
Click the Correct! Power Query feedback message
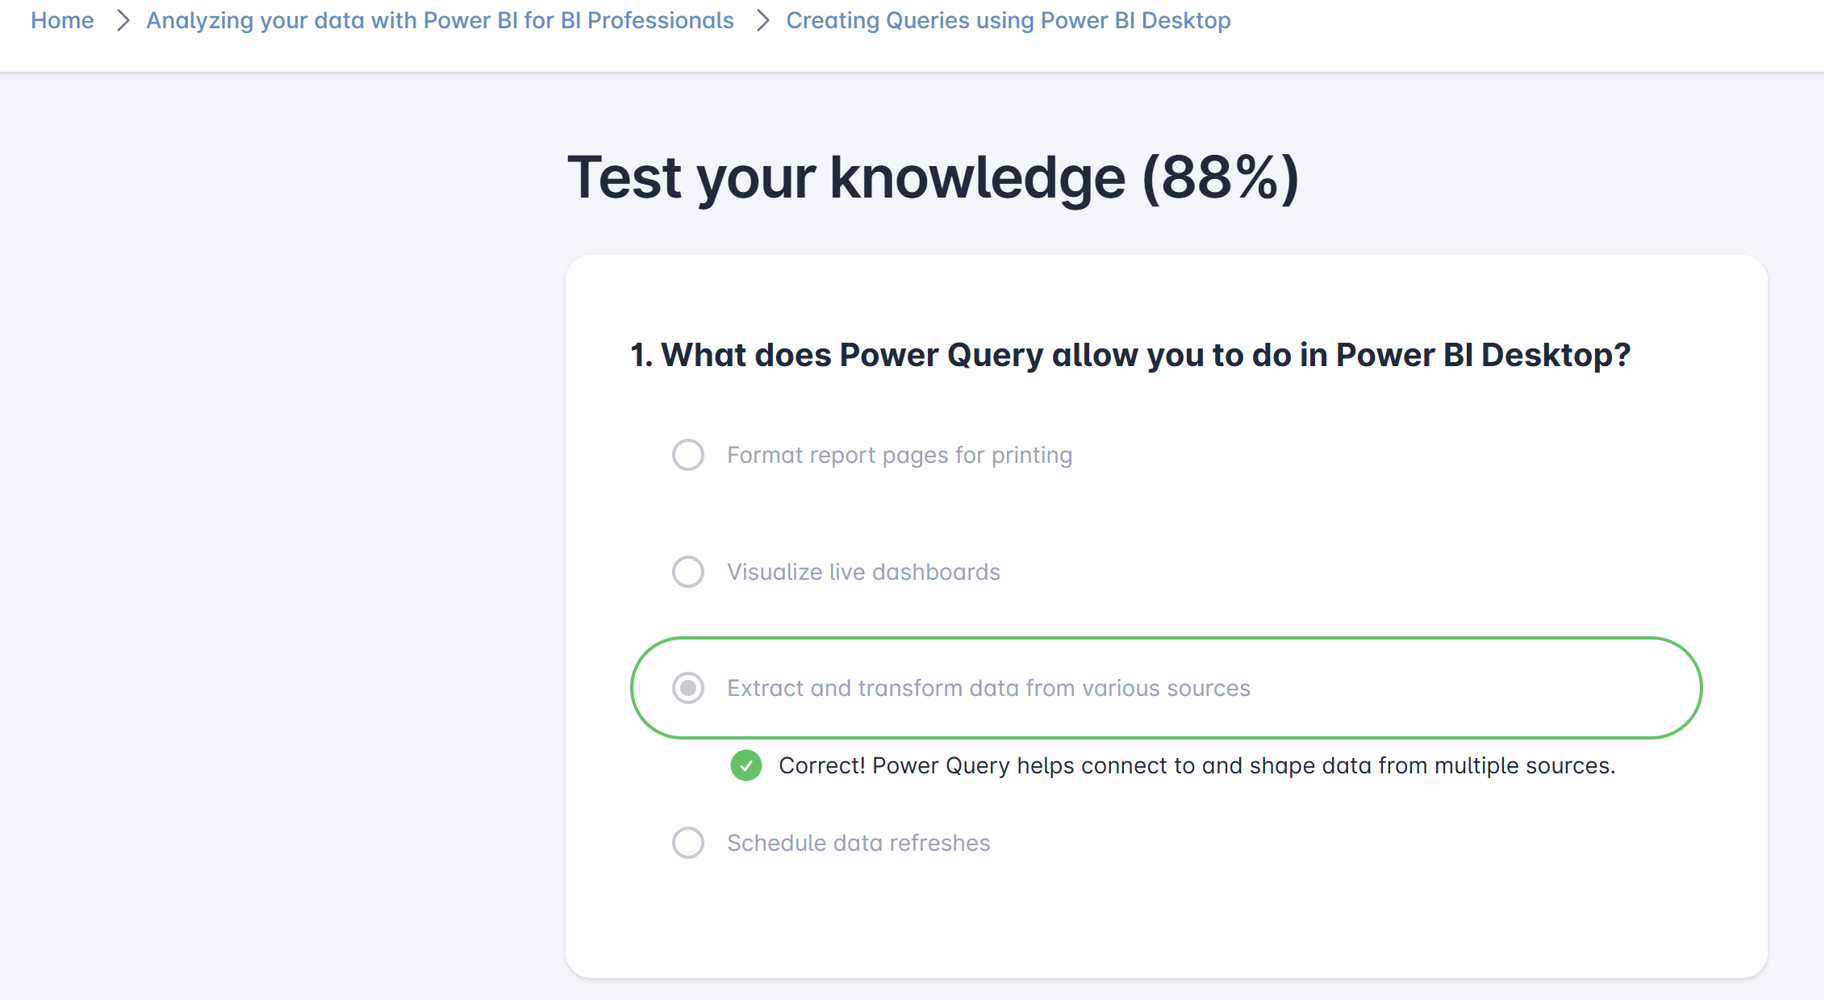click(x=1197, y=766)
